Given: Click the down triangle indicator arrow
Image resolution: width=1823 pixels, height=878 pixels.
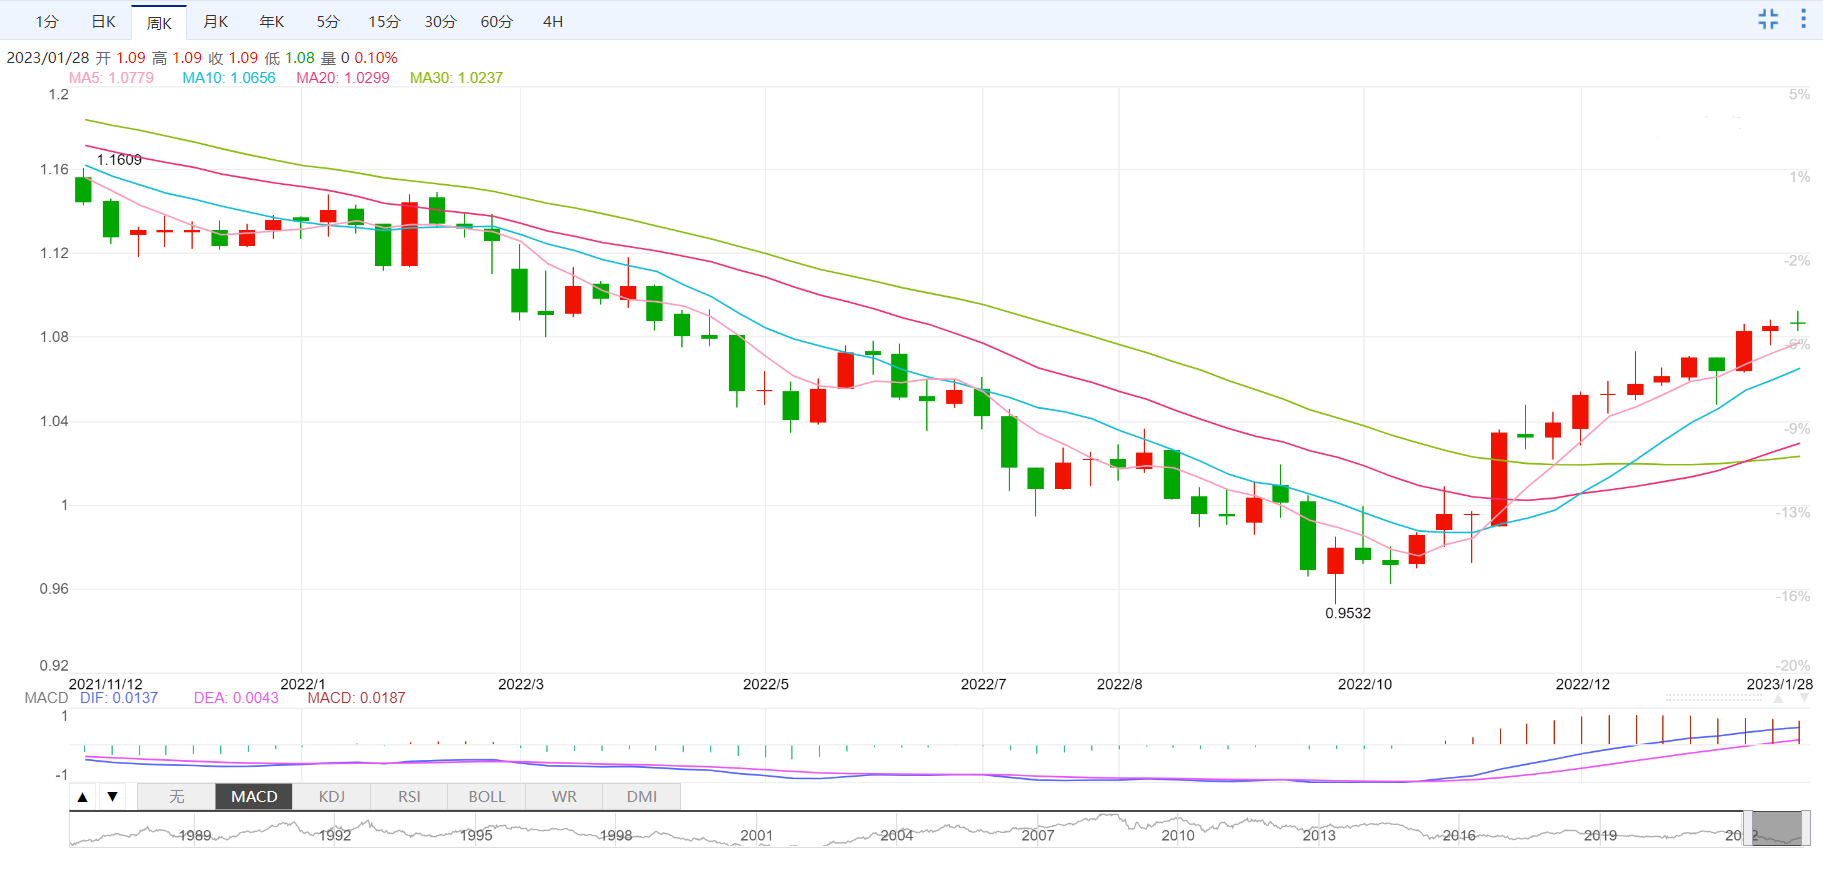Looking at the screenshot, I should click(x=113, y=797).
